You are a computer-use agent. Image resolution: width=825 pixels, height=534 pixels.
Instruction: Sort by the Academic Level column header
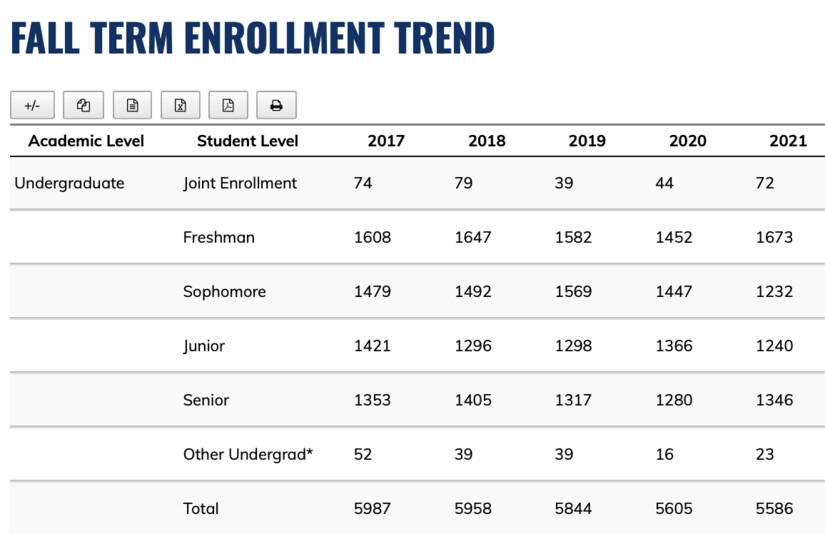(x=86, y=141)
